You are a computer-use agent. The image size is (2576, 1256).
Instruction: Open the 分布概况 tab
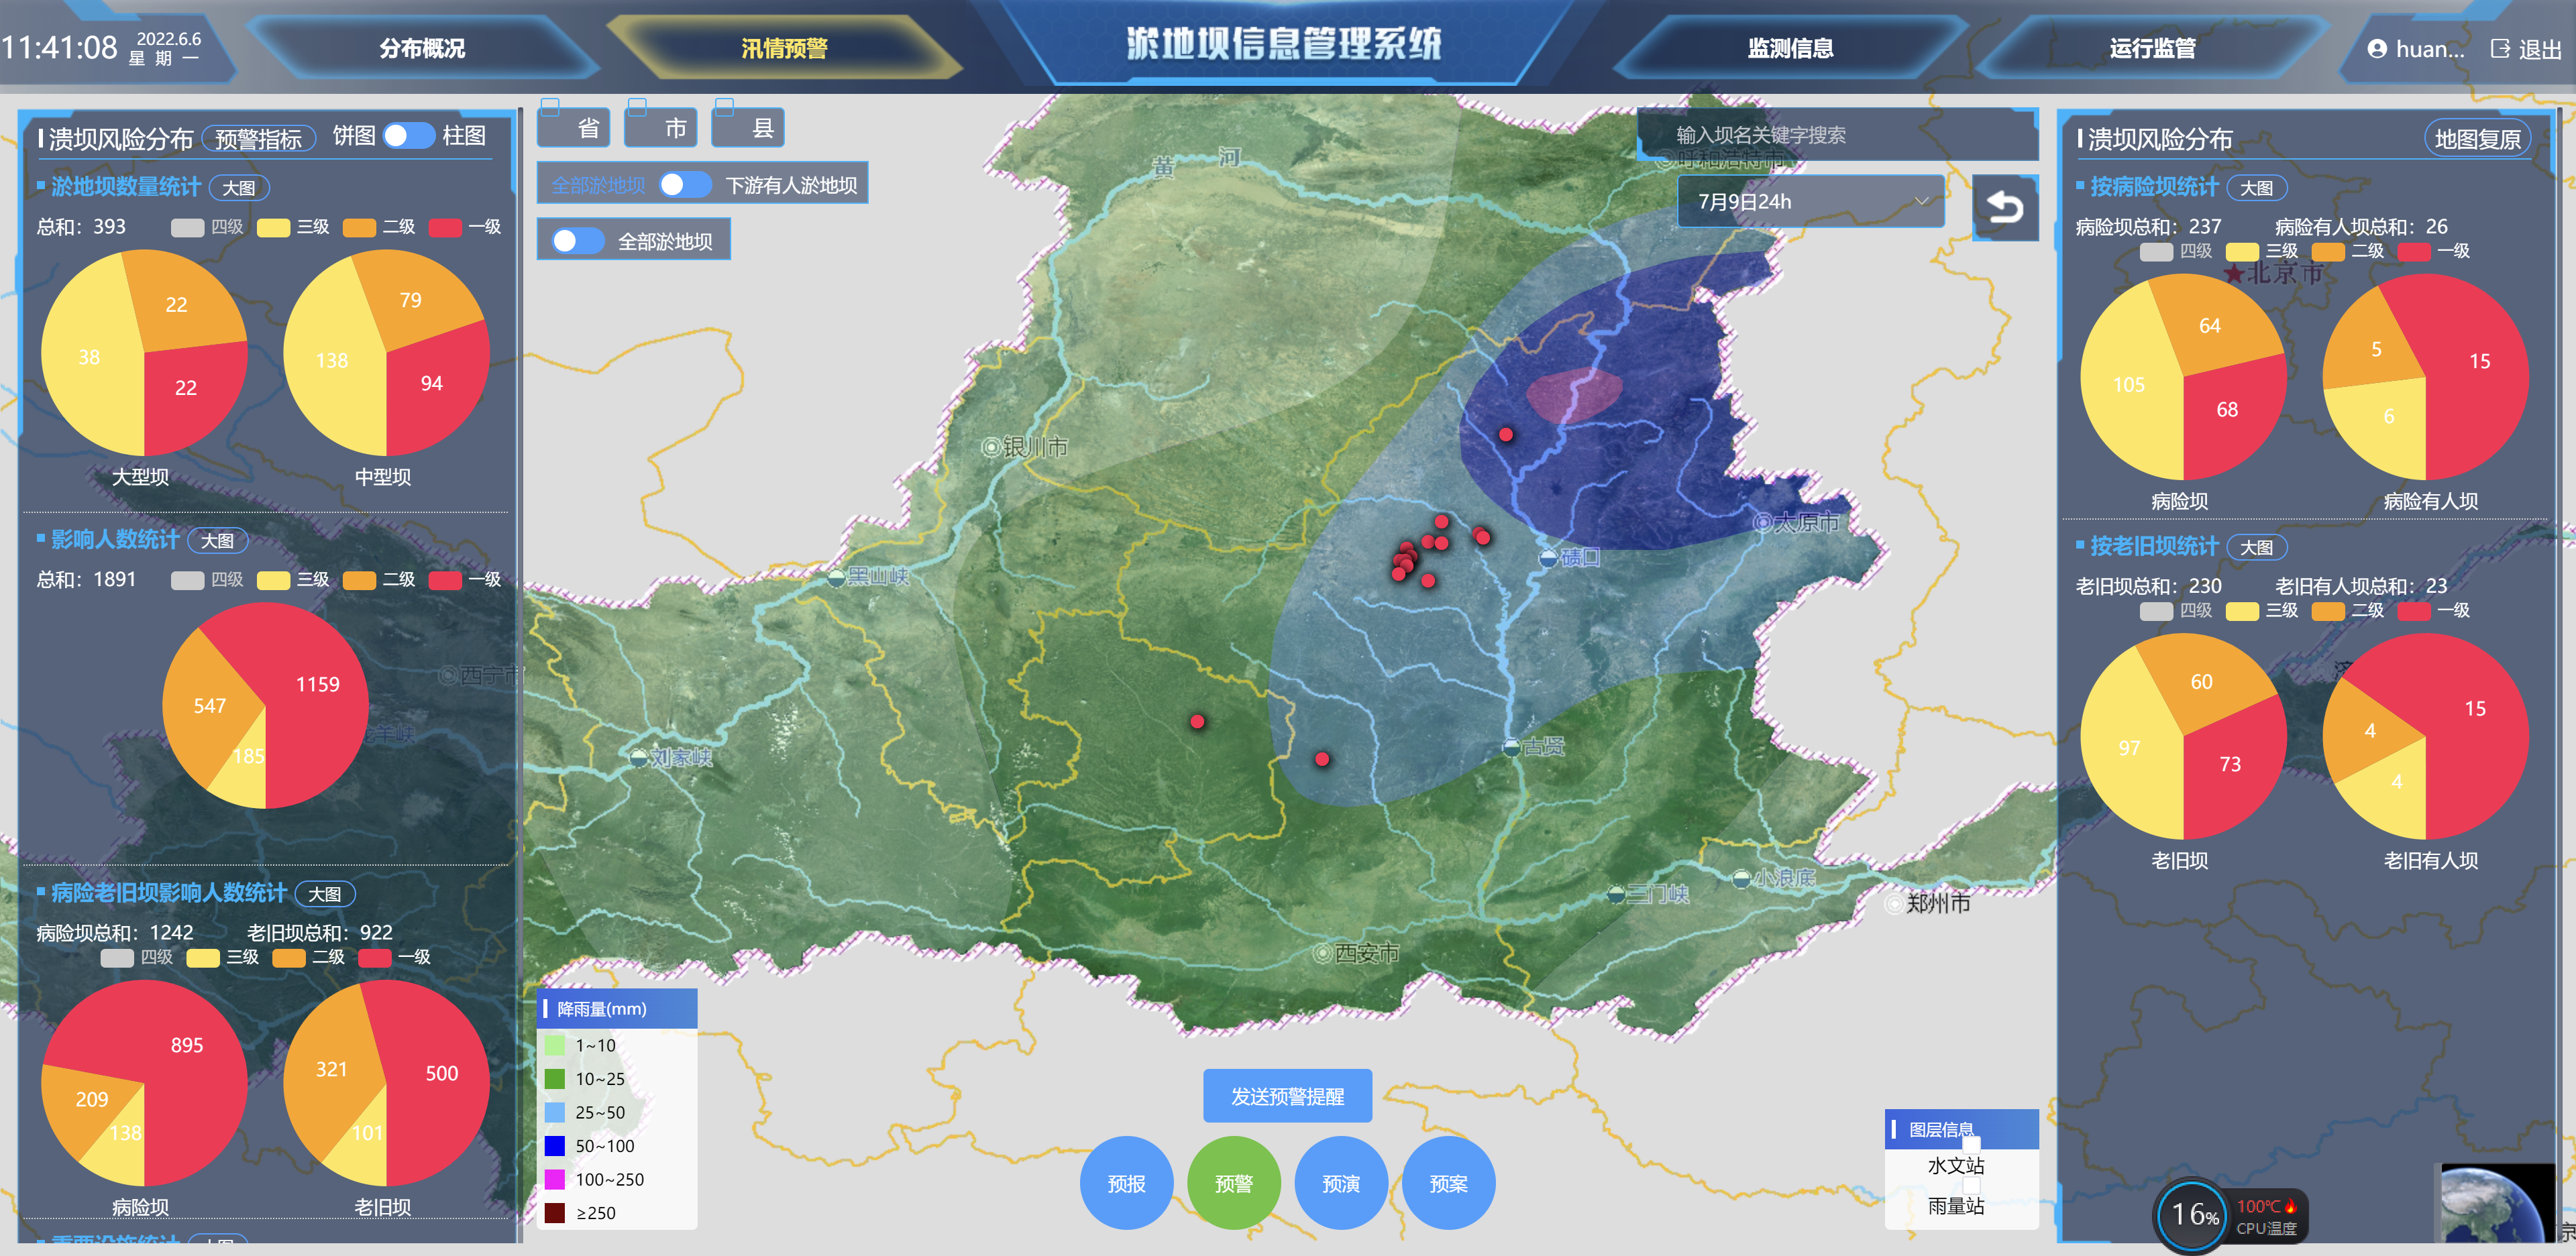[422, 48]
